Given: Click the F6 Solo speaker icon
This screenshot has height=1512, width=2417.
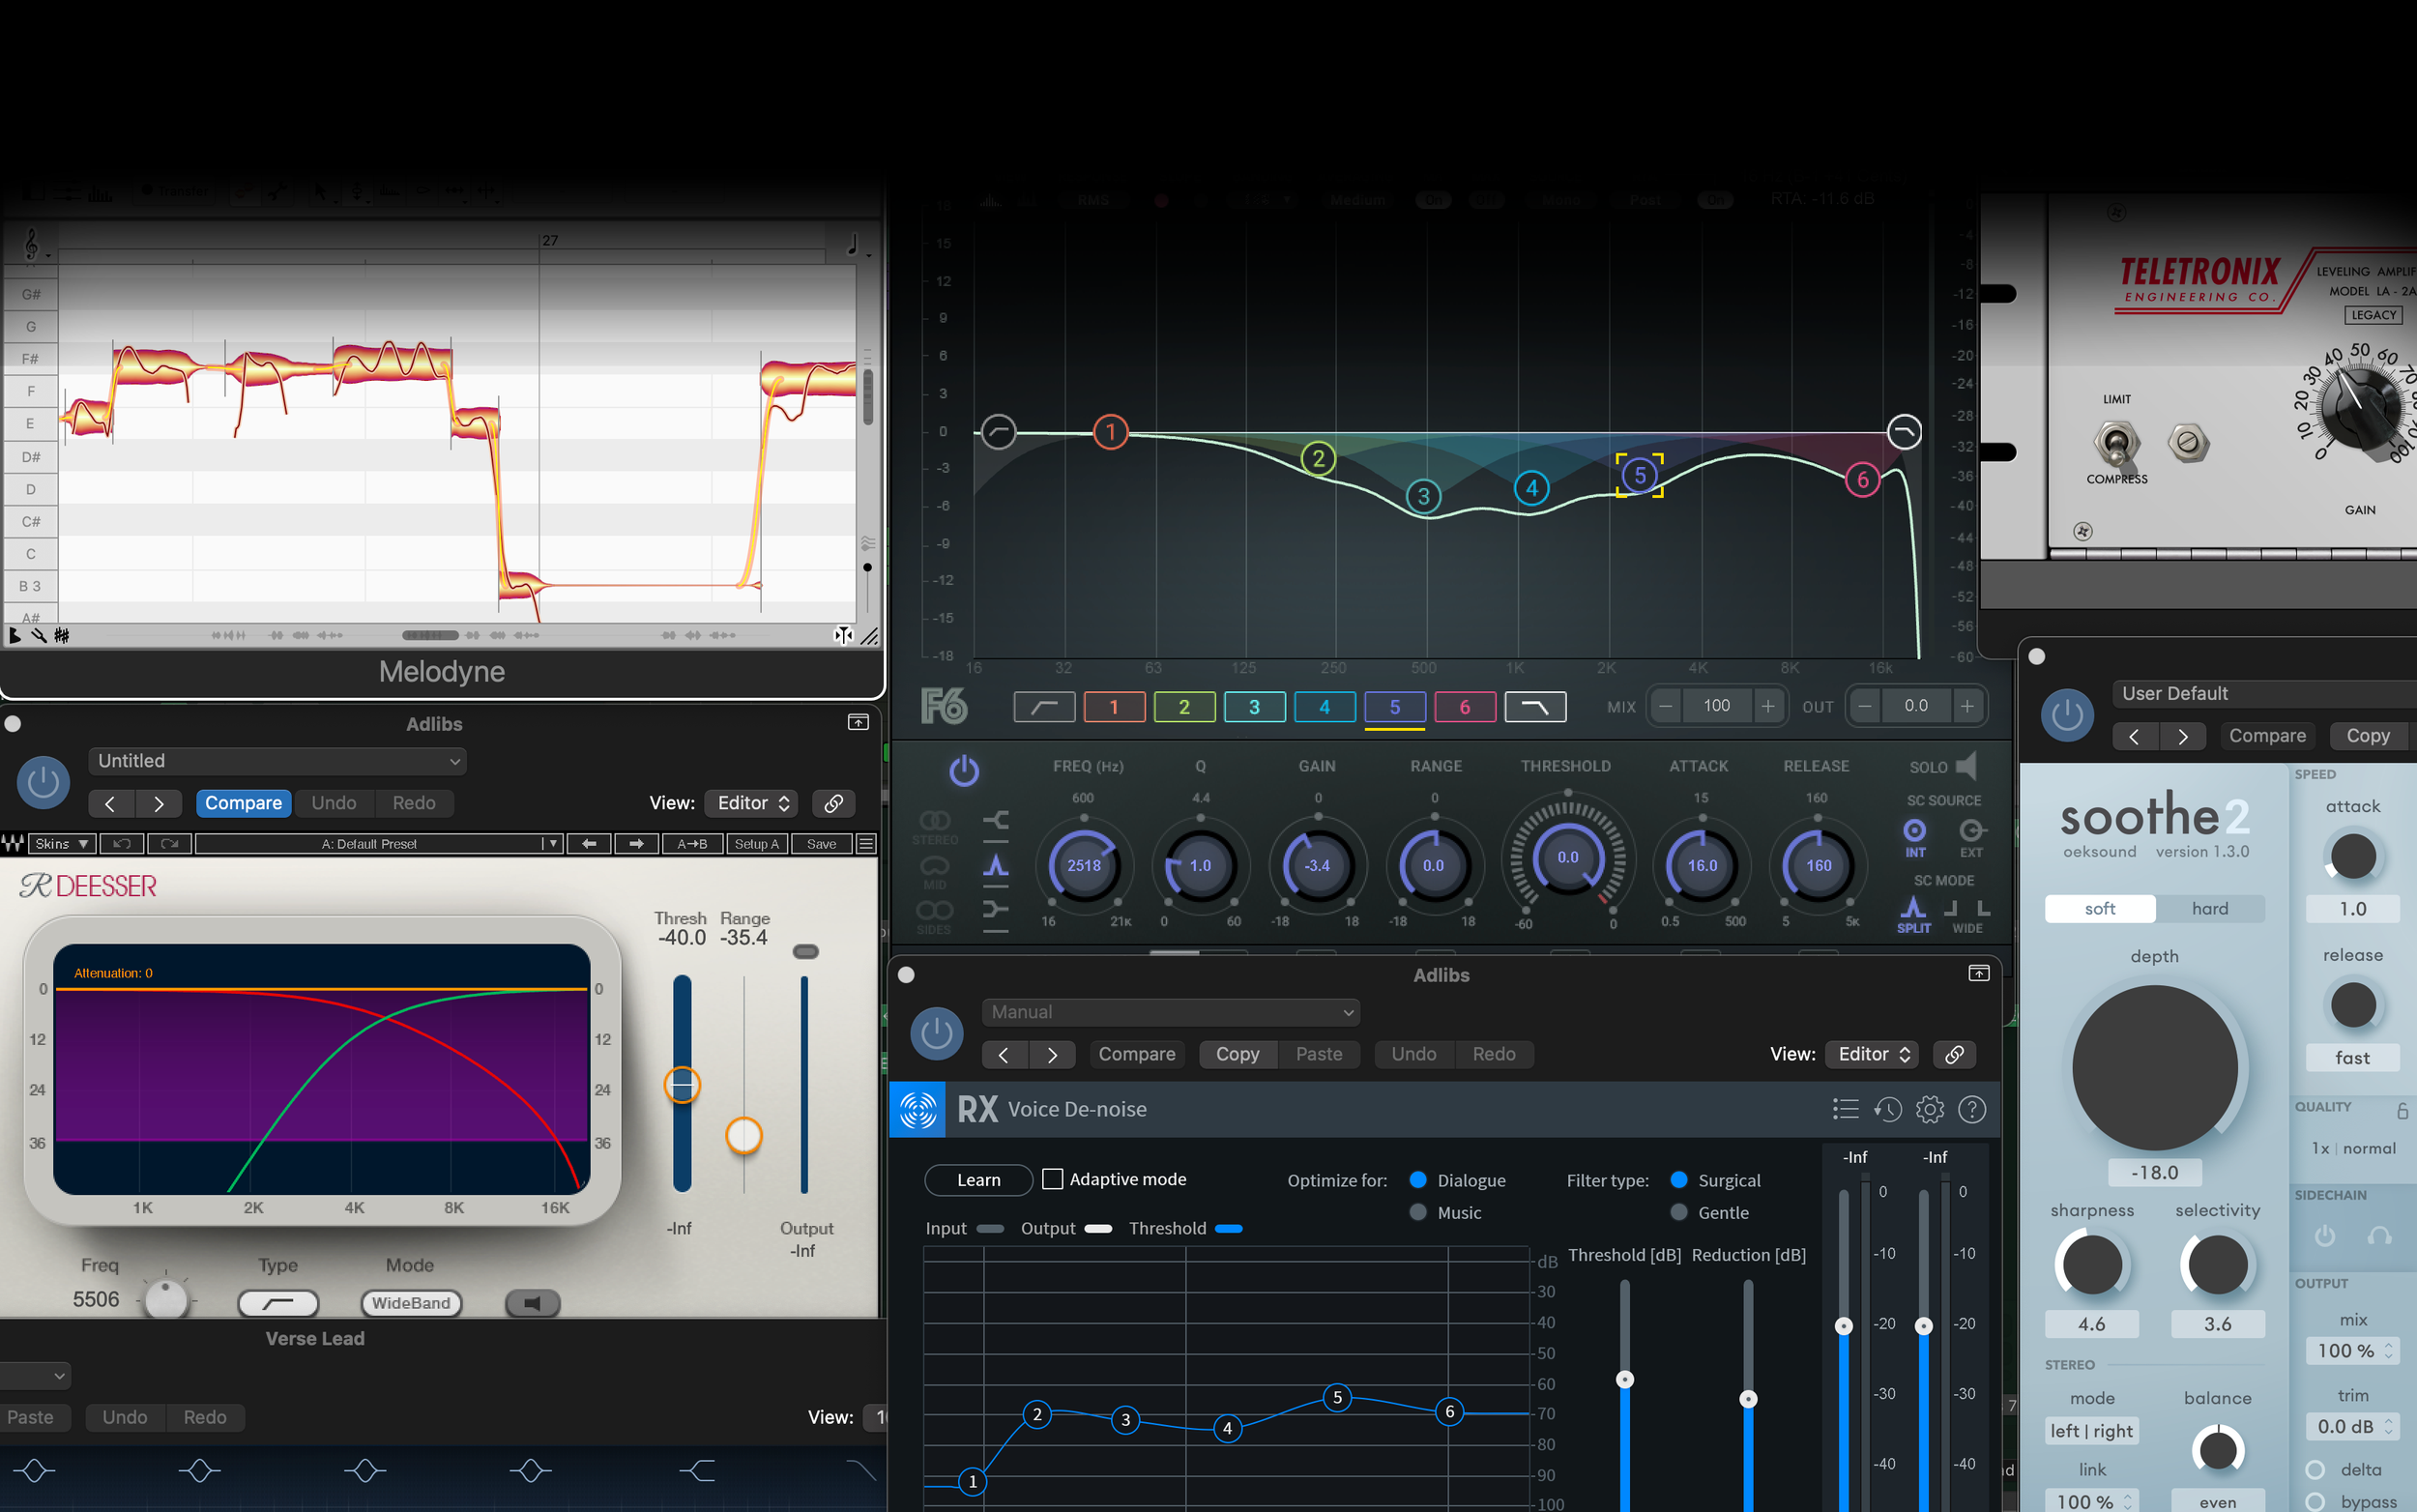Looking at the screenshot, I should point(1966,766).
